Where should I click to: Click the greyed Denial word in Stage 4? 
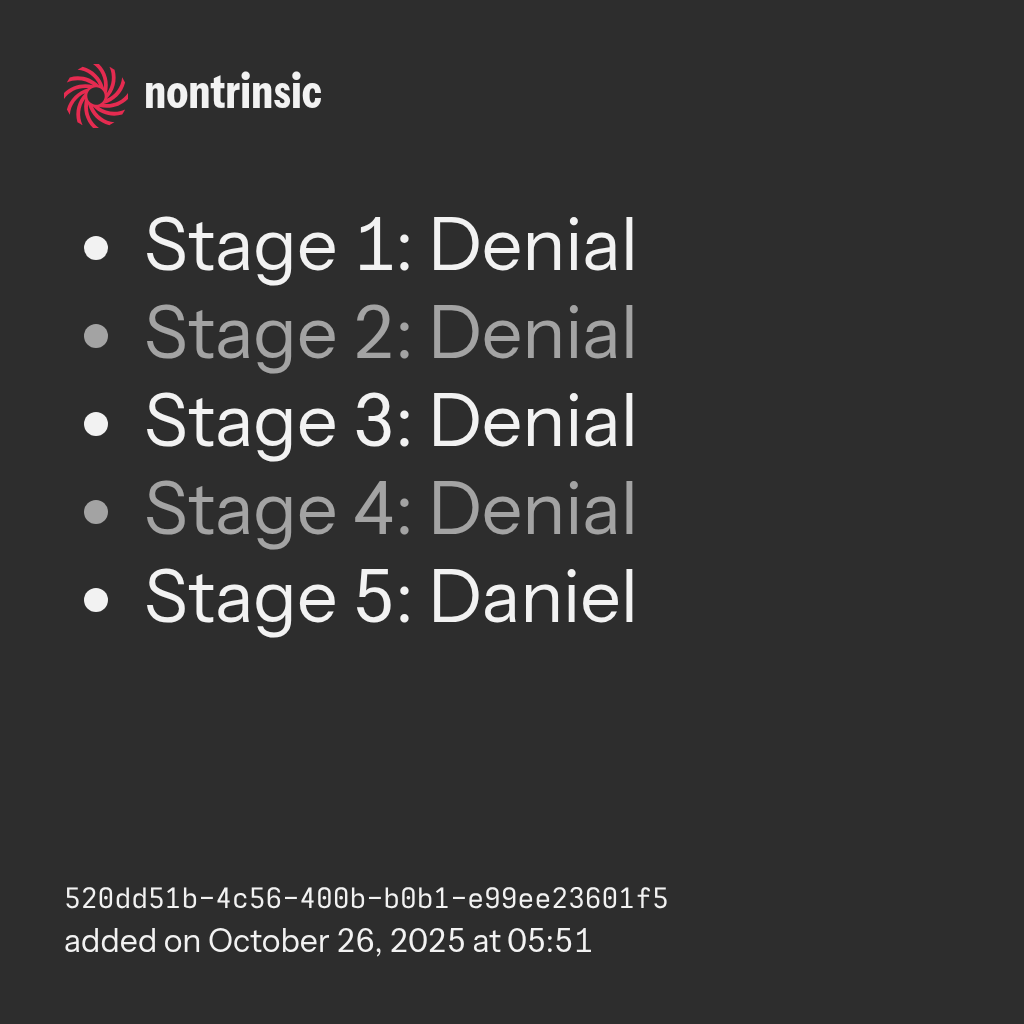533,510
